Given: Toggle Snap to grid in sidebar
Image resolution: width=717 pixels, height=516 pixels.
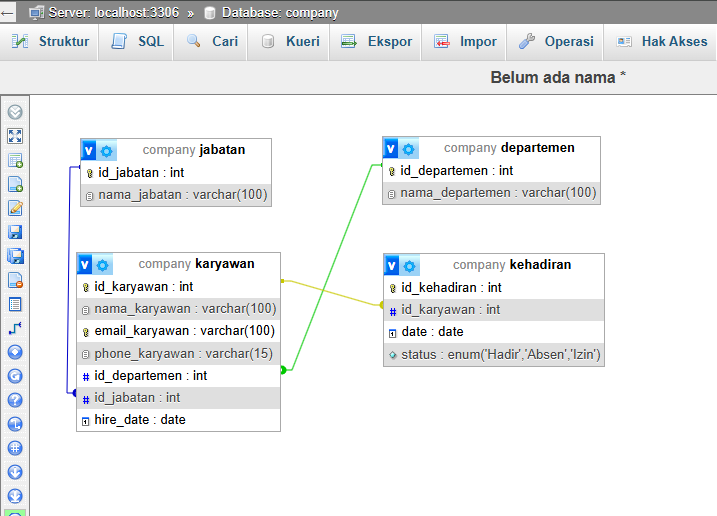Looking at the screenshot, I should 15,448.
